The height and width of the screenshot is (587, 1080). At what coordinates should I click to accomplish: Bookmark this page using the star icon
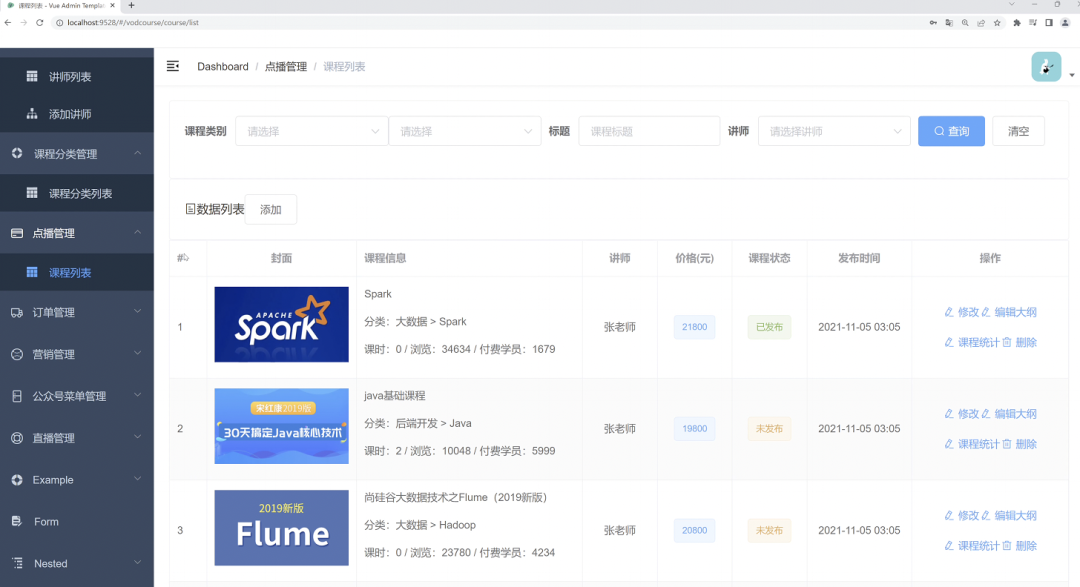pyautogui.click(x=997, y=22)
